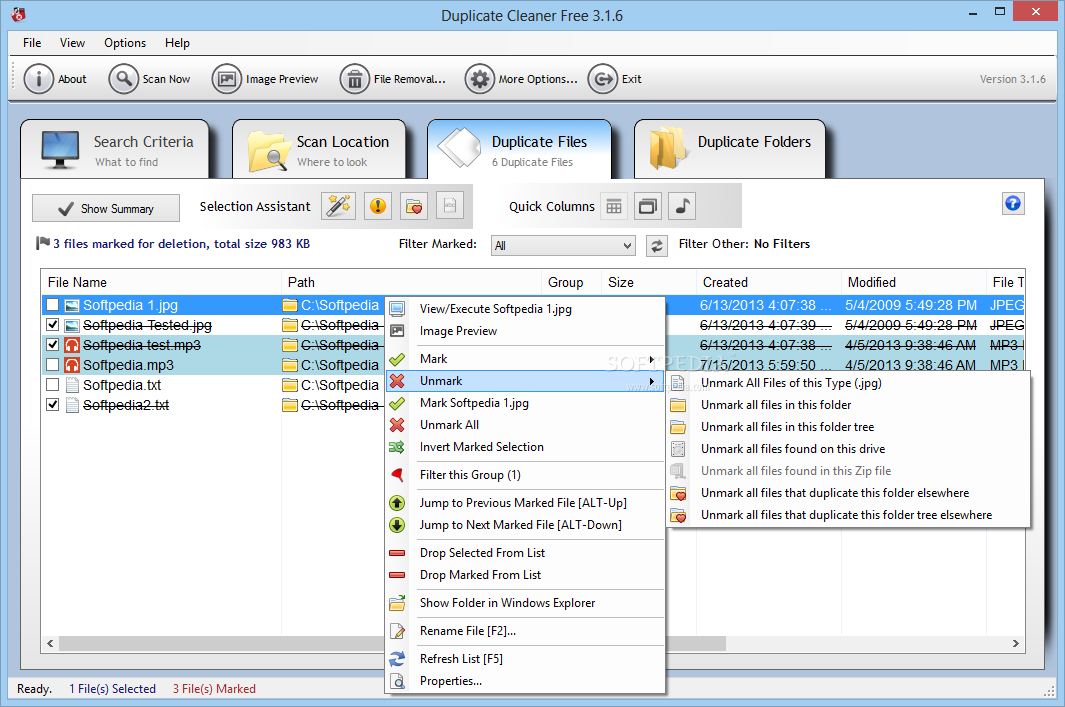
Task: Switch to the Scan Location tab
Action: point(319,149)
